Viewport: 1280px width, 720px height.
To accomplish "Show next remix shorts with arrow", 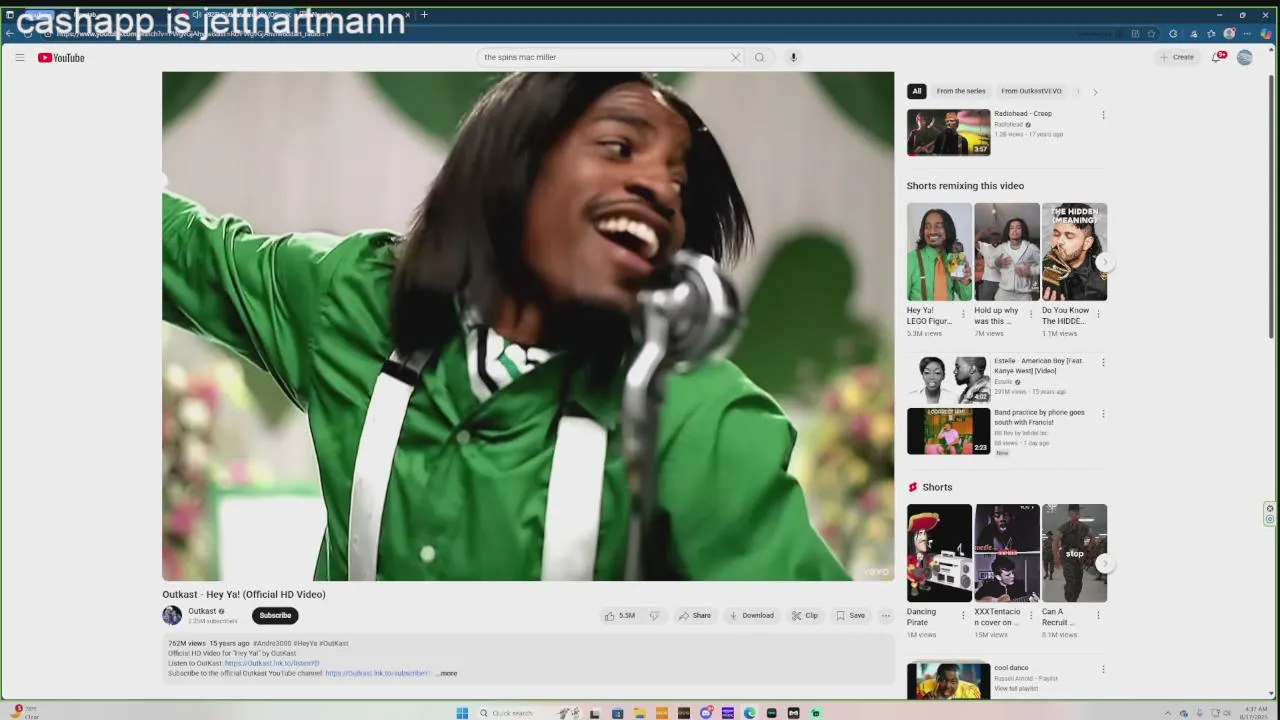I will tap(1104, 262).
